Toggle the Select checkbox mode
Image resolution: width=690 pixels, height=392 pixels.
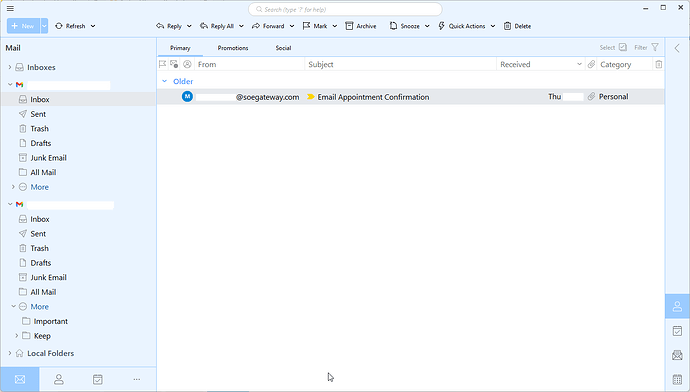click(x=613, y=47)
